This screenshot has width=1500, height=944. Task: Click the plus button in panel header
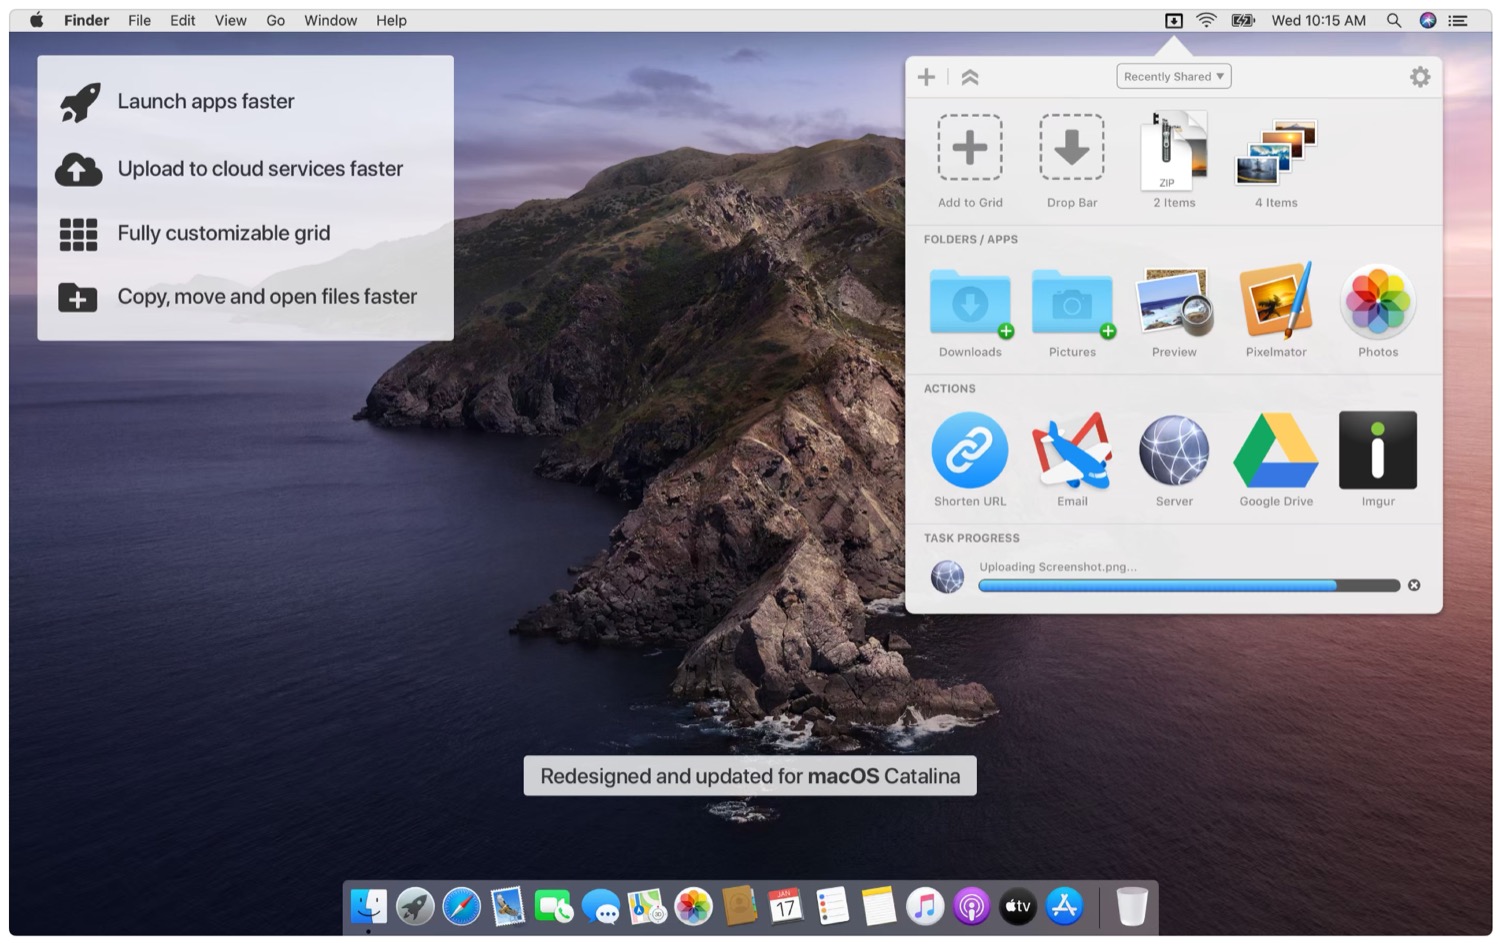926,77
